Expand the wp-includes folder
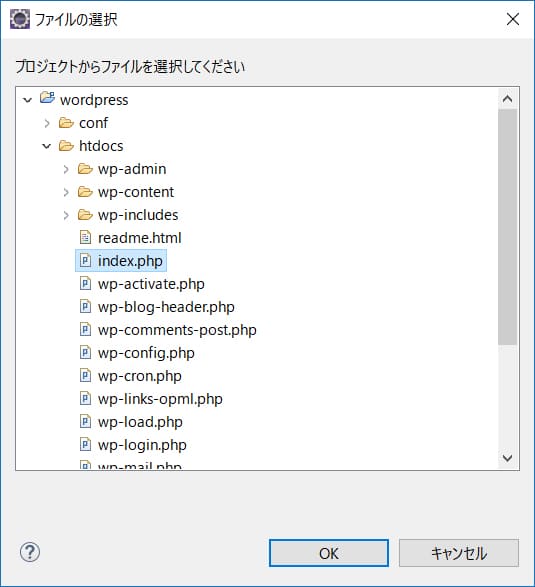 coord(66,215)
